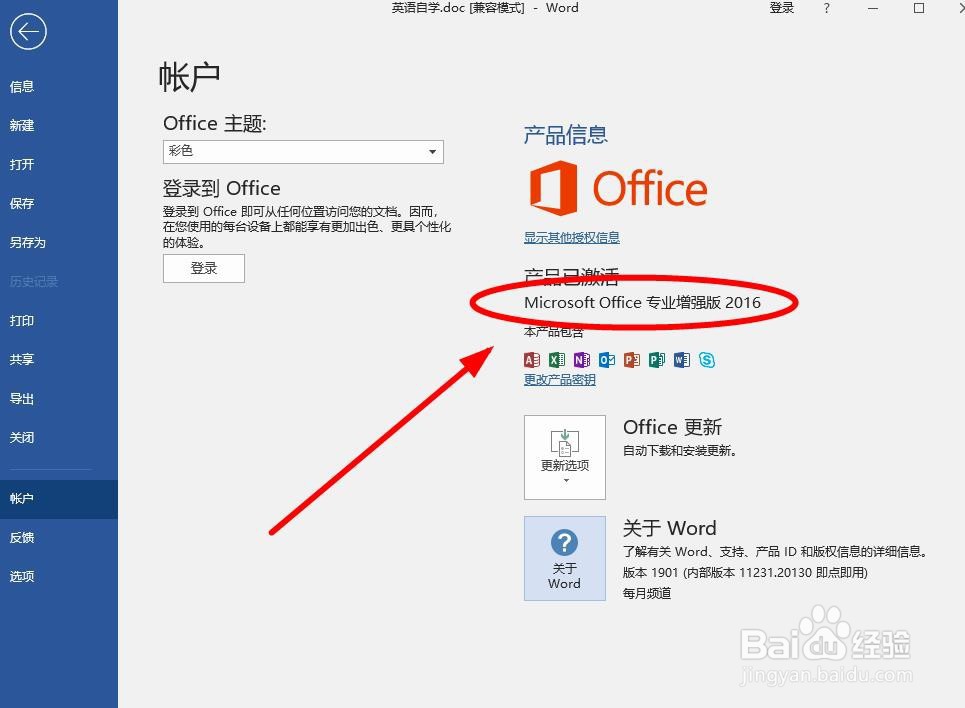
Task: Click the Excel app icon
Action: pos(557,360)
